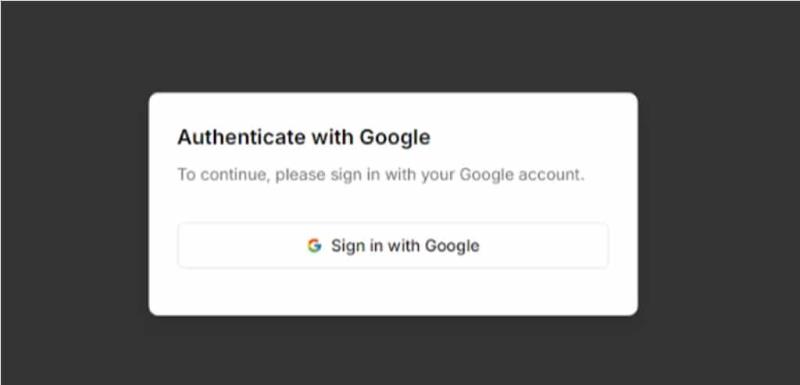
Task: Click the word Google in the heading
Action: point(395,138)
